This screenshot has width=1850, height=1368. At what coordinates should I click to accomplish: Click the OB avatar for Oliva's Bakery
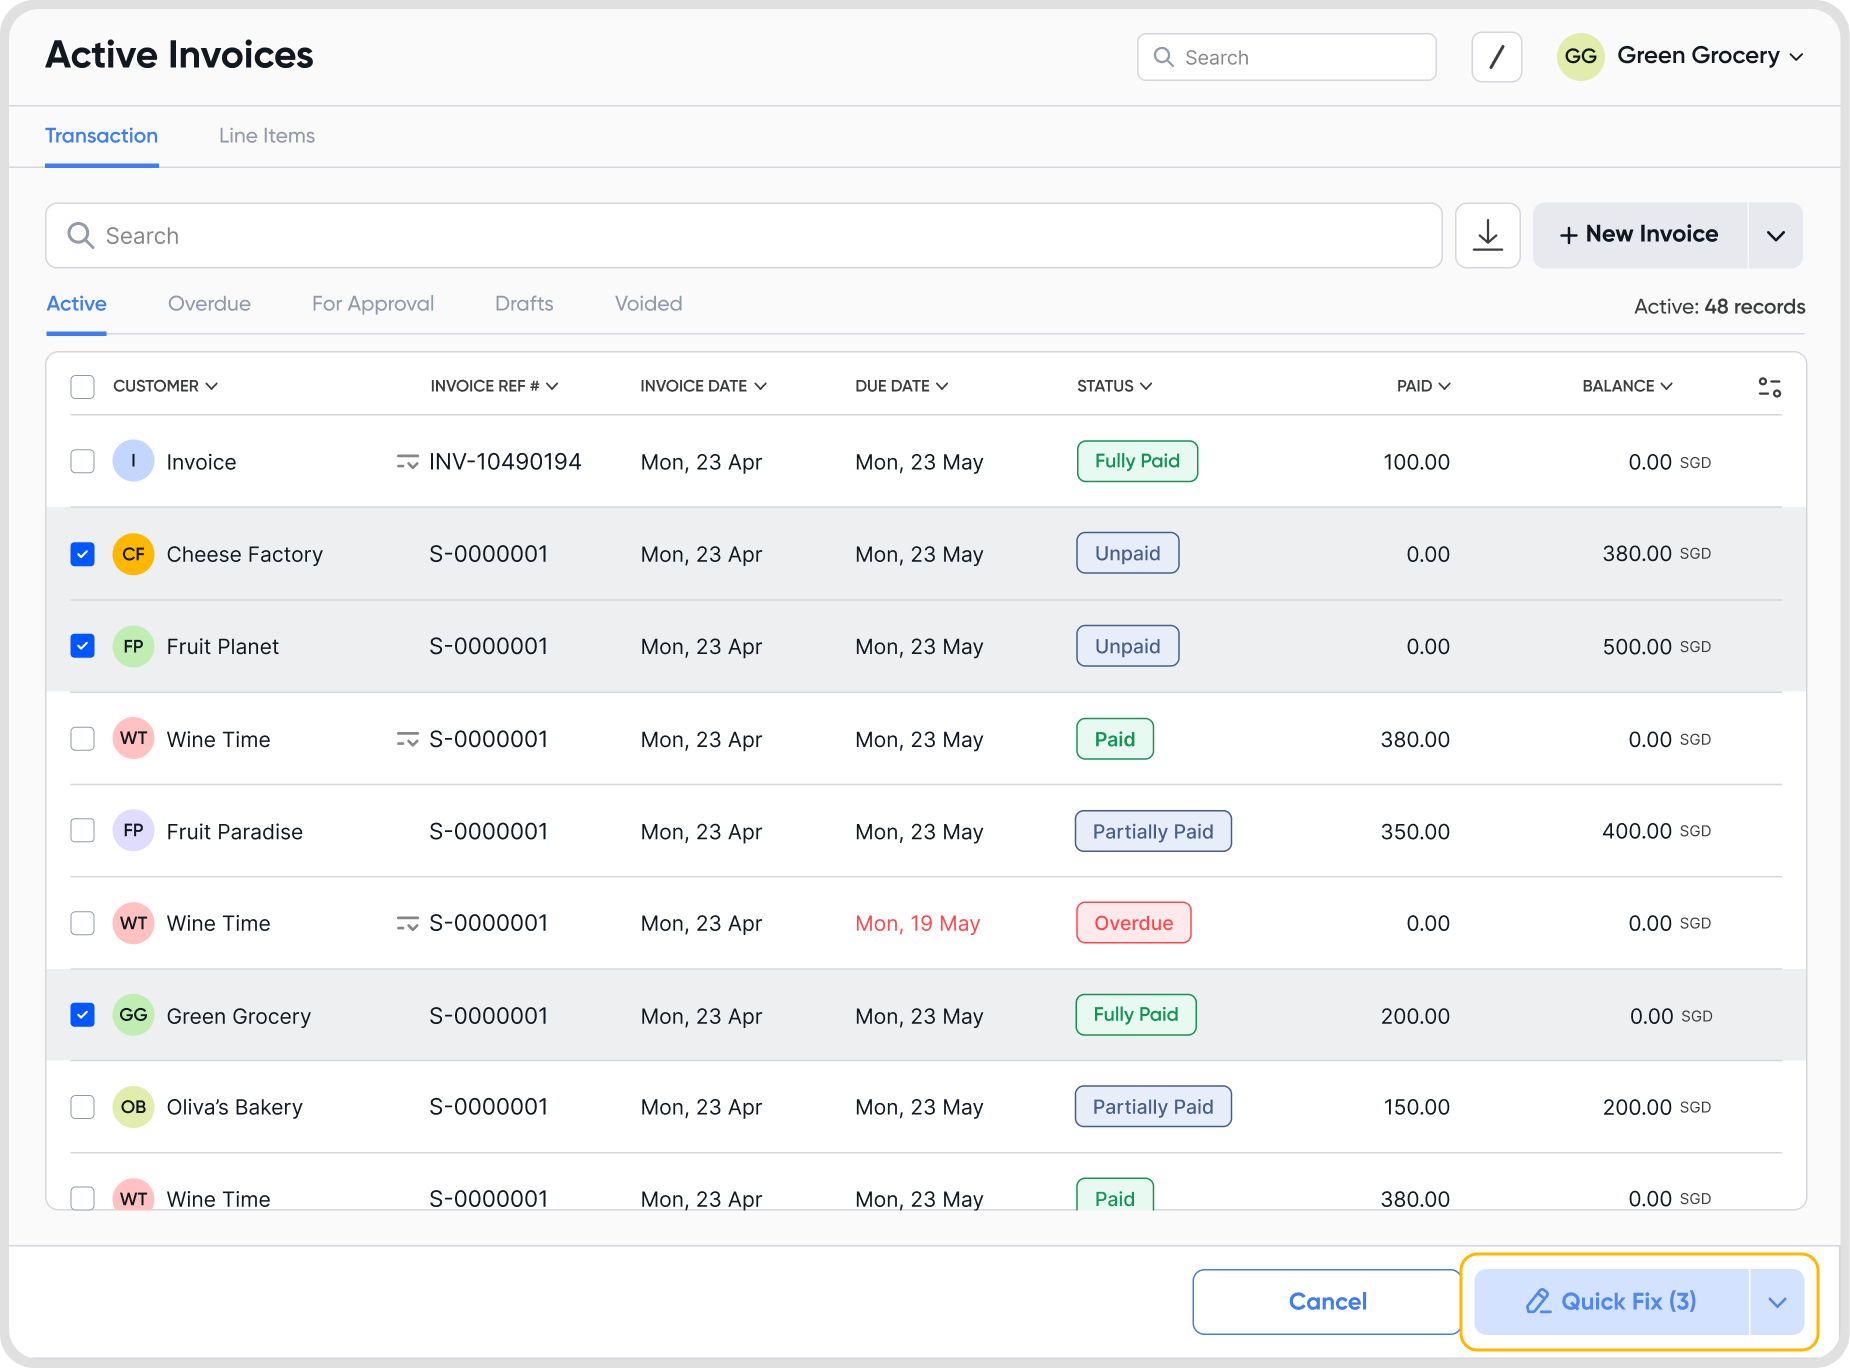pos(133,1107)
